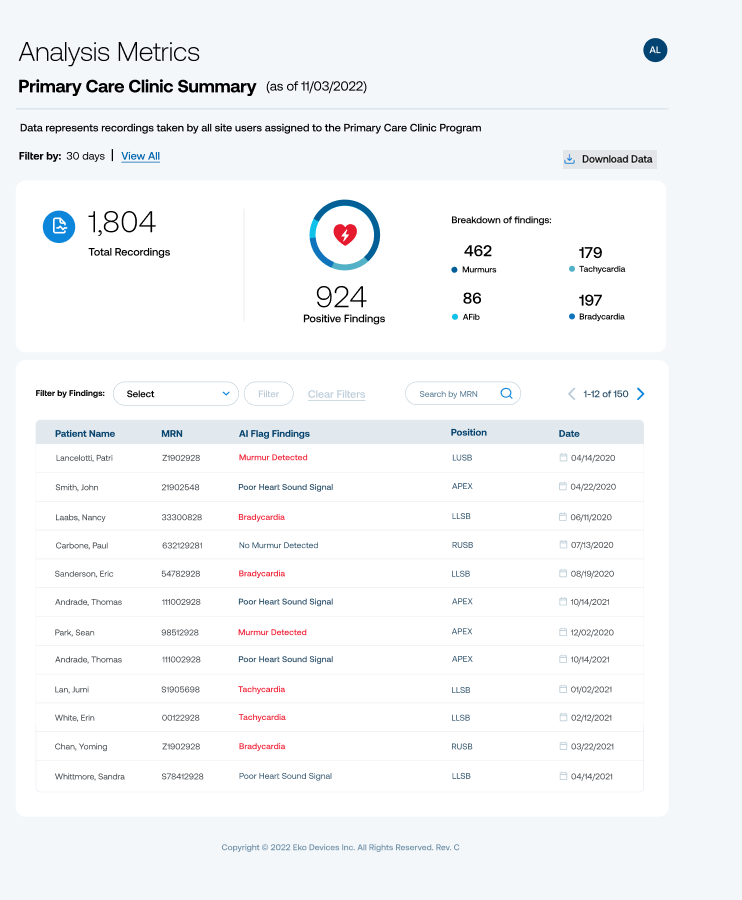Click MRN 98512928
The height and width of the screenshot is (900, 742).
tap(180, 633)
